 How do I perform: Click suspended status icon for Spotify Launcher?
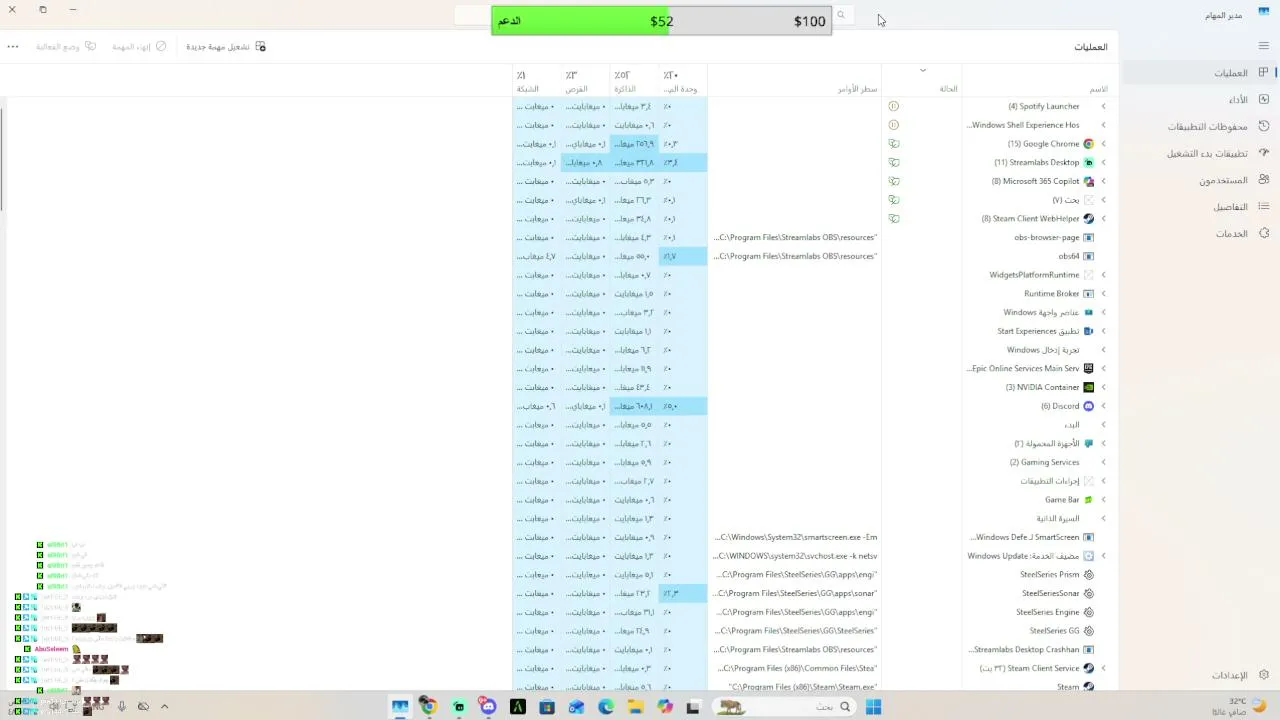click(x=894, y=106)
